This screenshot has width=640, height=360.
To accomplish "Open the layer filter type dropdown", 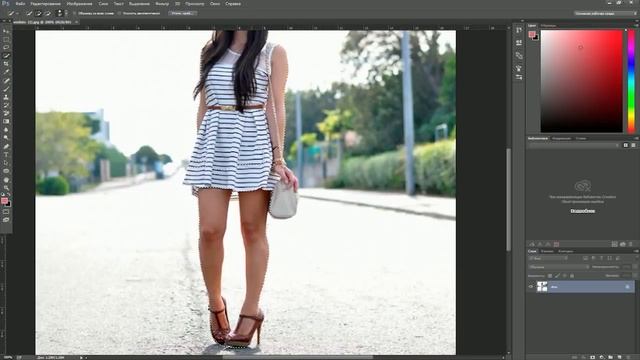I will (548, 258).
